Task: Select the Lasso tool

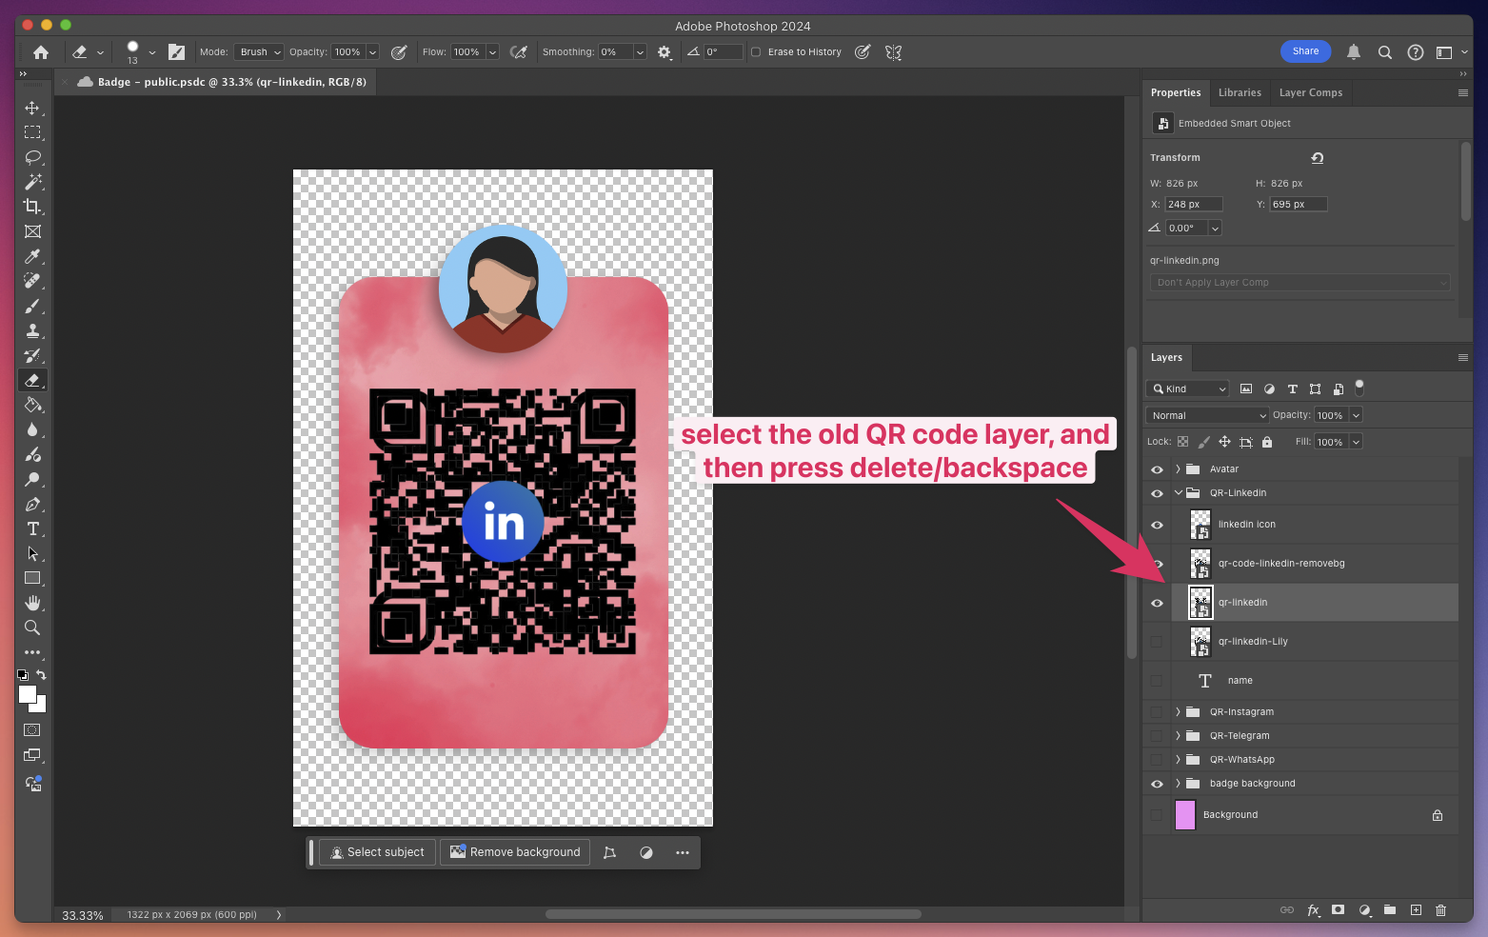Action: (33, 157)
